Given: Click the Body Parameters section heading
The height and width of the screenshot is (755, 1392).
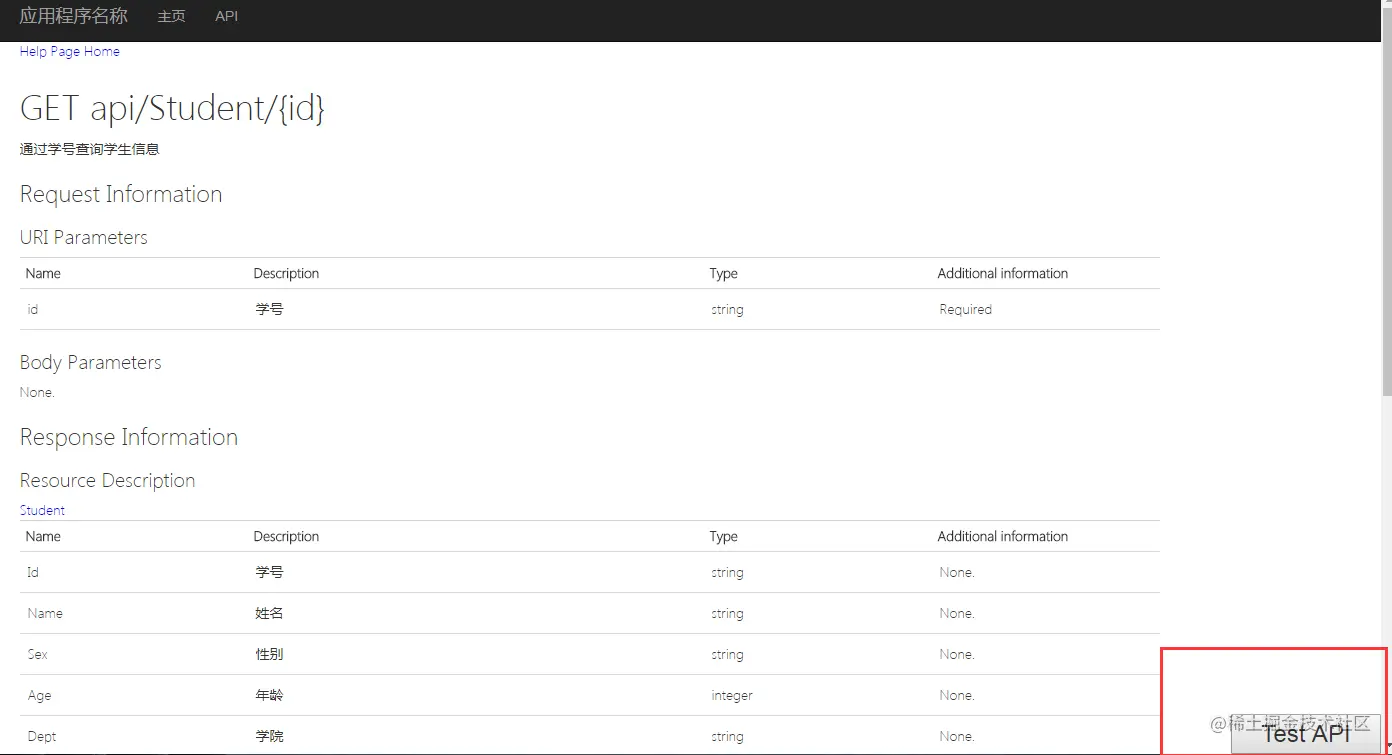Looking at the screenshot, I should click(x=91, y=362).
